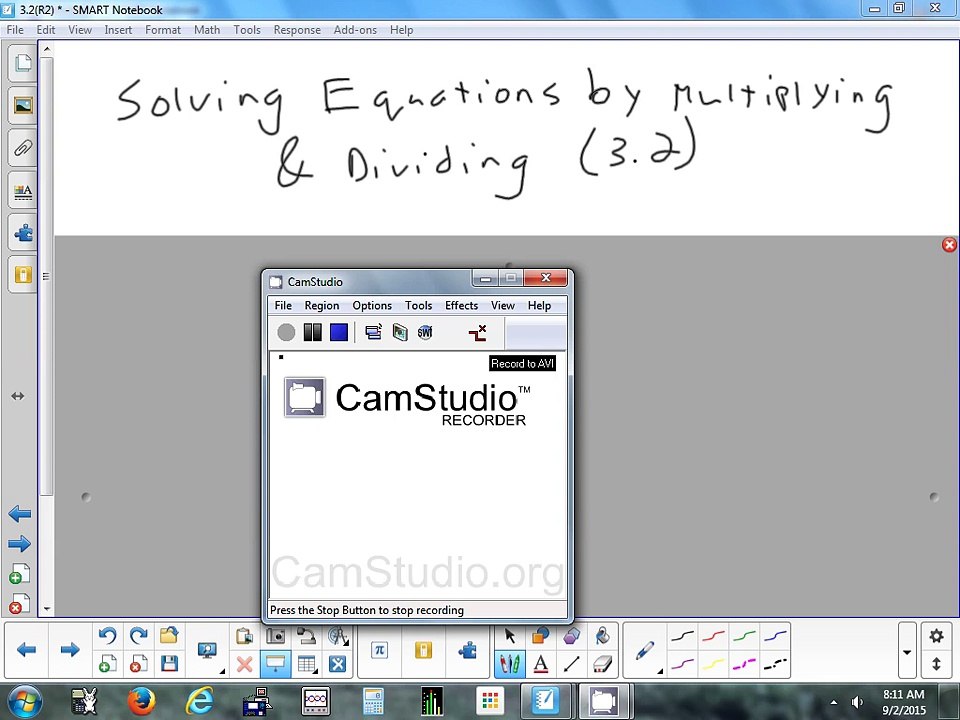Choose the yellow pen line style

713,664
